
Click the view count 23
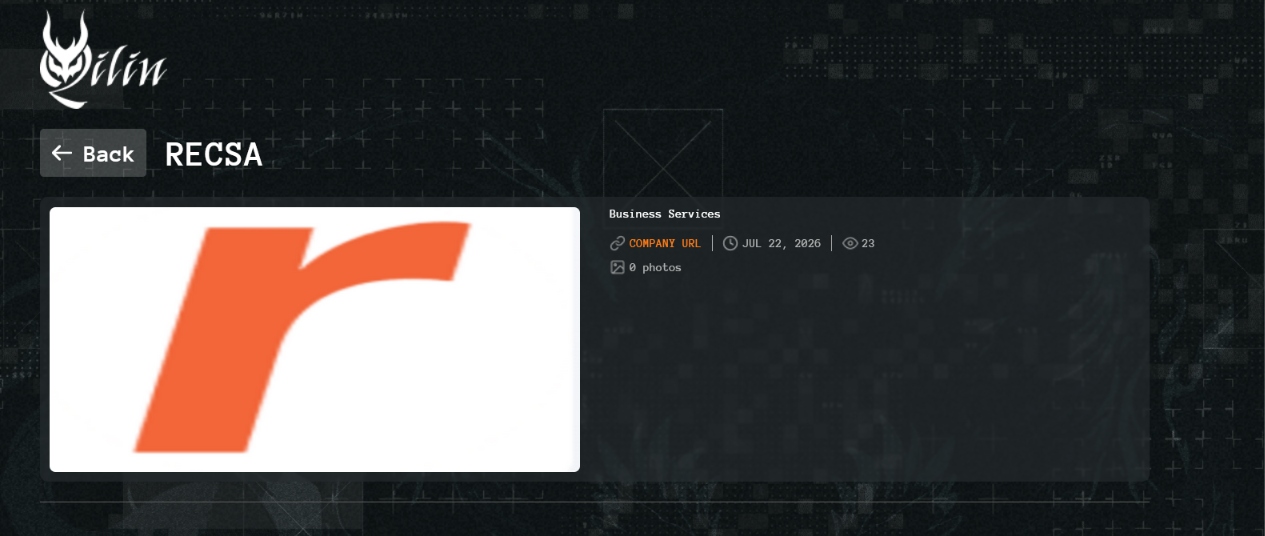(868, 243)
